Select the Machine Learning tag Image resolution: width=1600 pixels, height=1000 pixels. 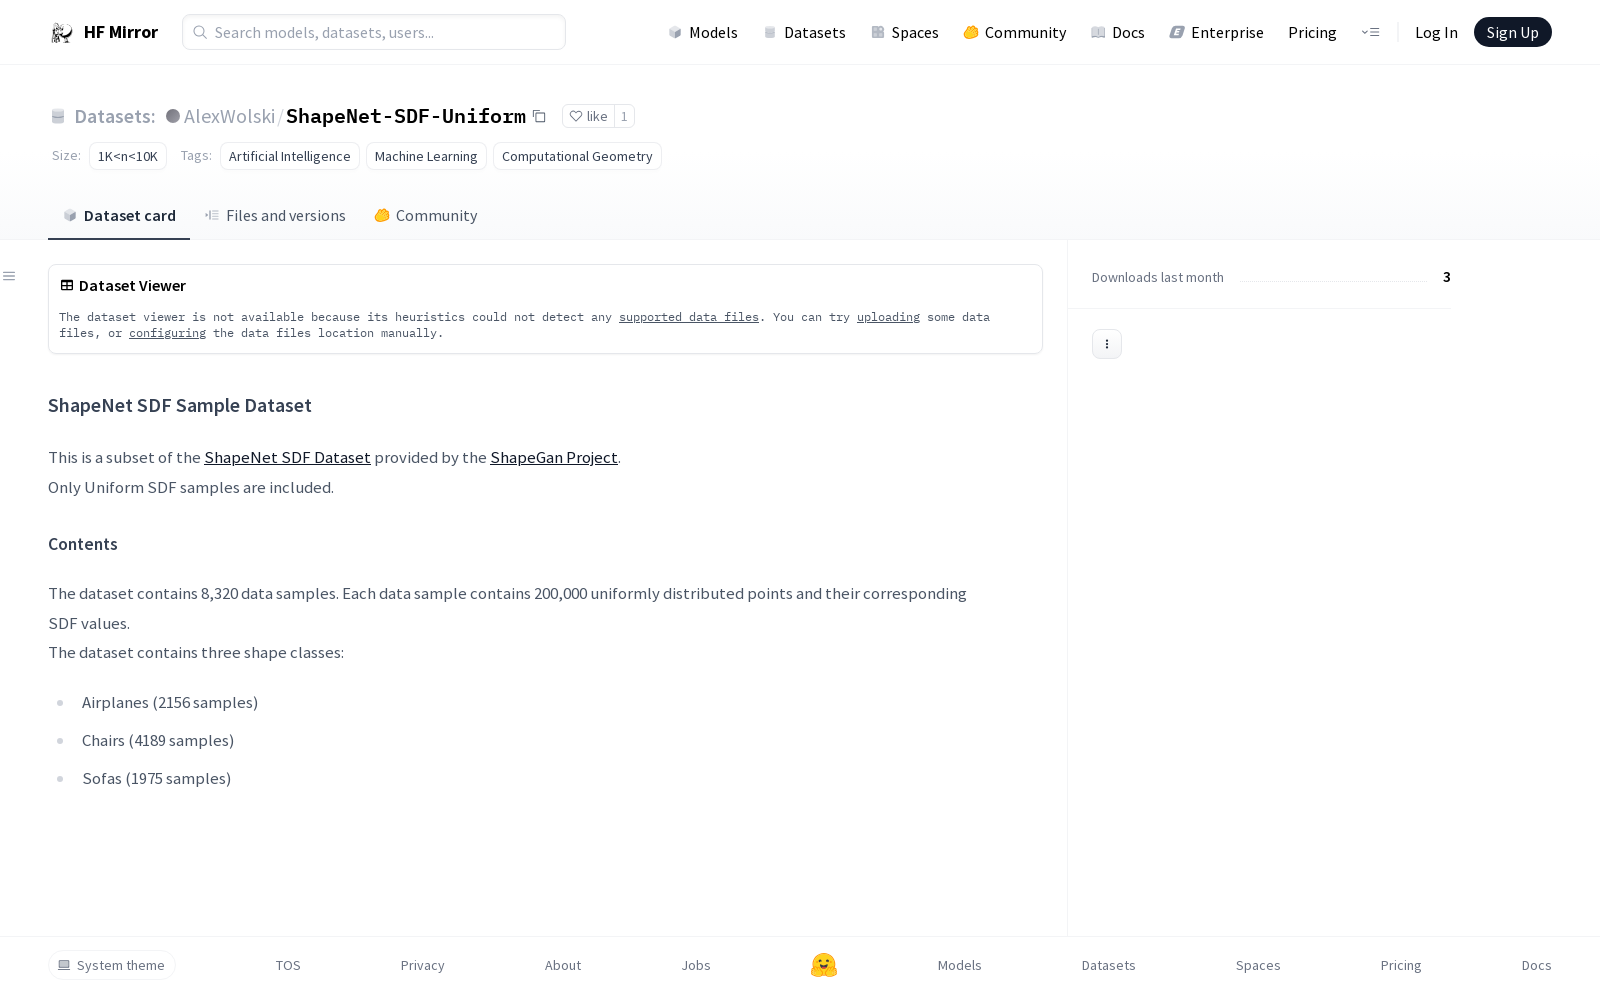[426, 156]
